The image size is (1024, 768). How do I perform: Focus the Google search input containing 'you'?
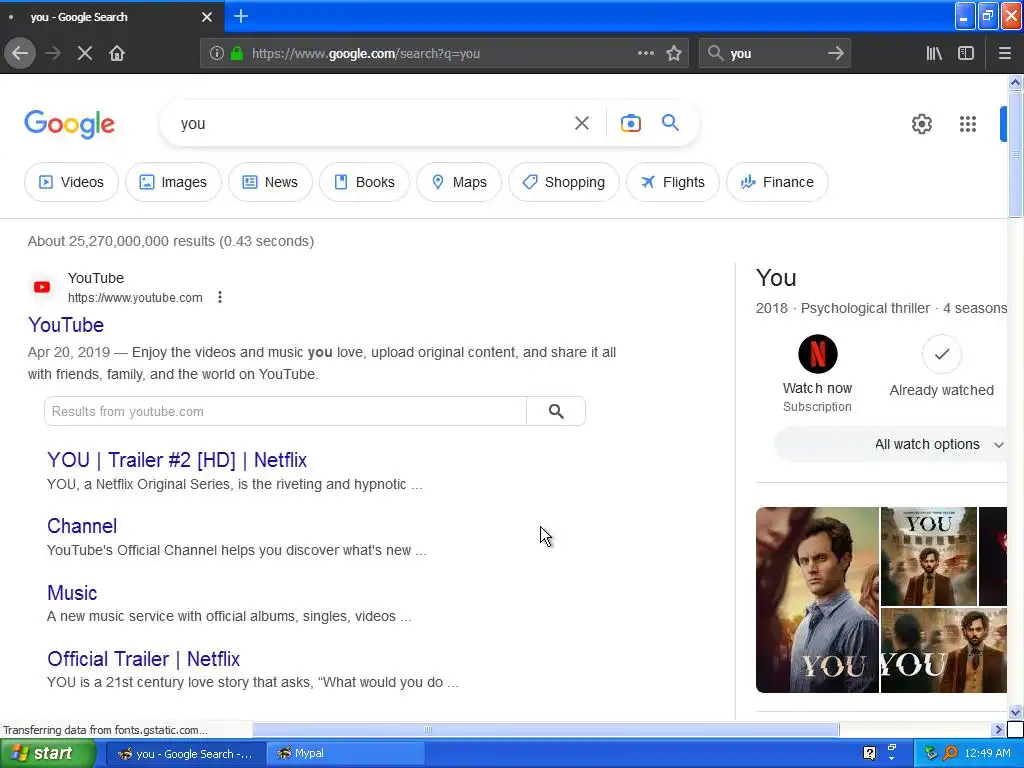(x=372, y=123)
